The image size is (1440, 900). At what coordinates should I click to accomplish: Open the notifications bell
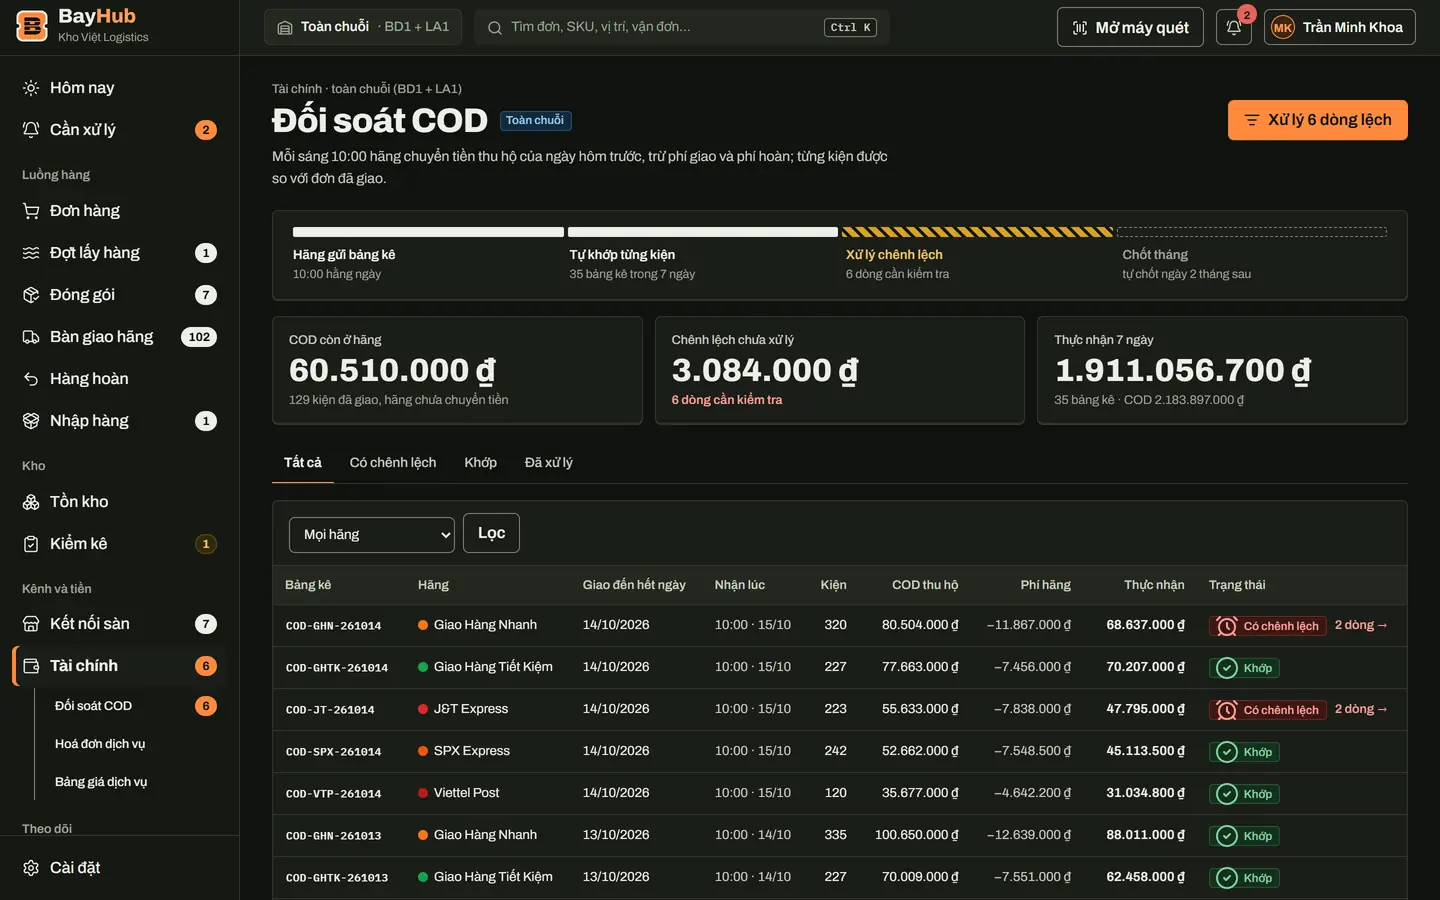tap(1234, 27)
